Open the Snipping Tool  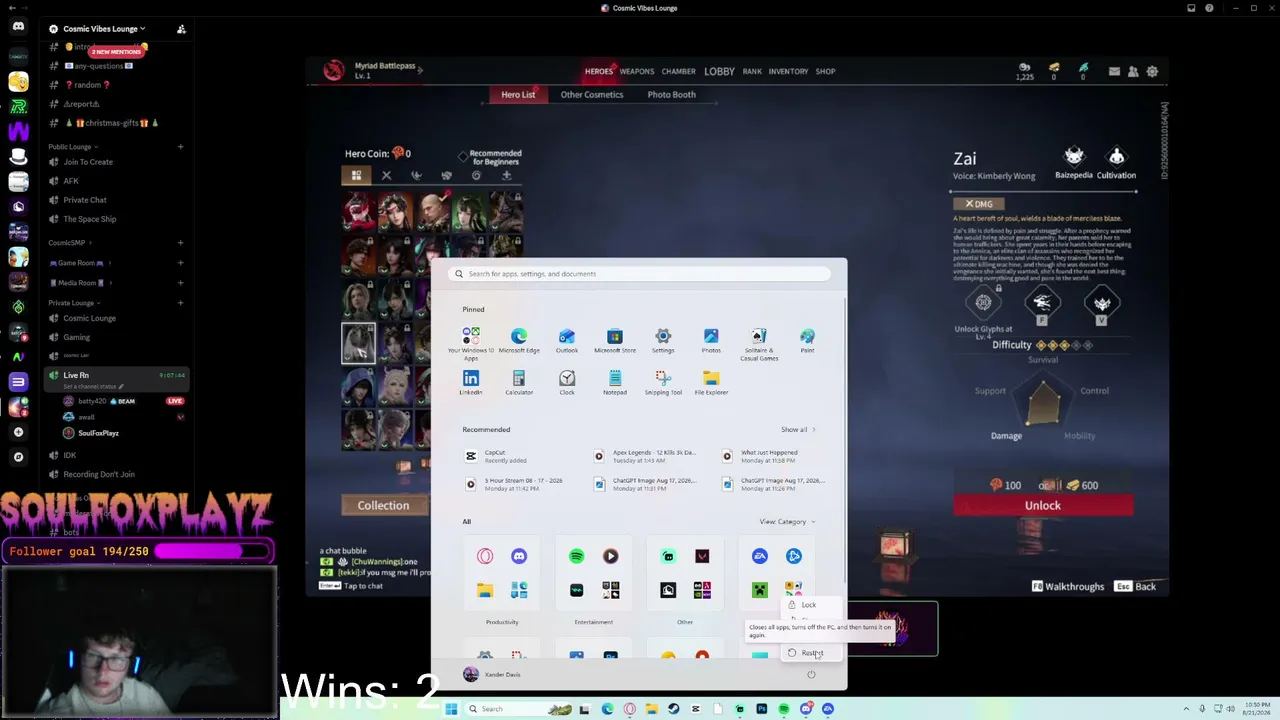point(663,382)
